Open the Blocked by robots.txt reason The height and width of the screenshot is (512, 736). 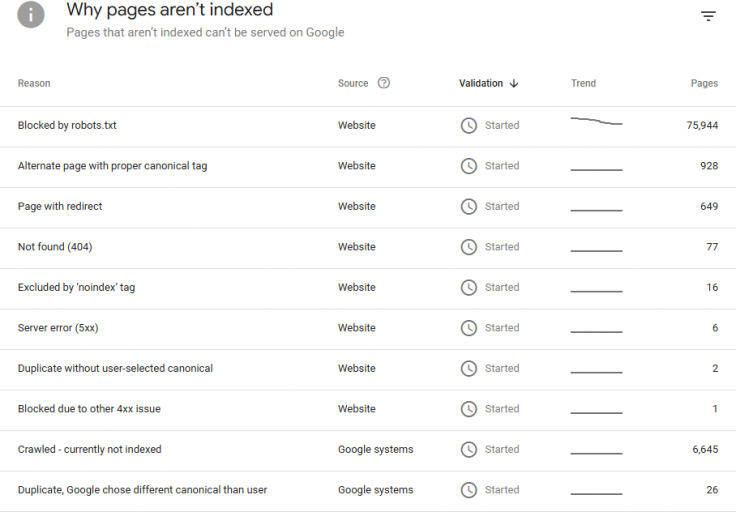tap(67, 125)
